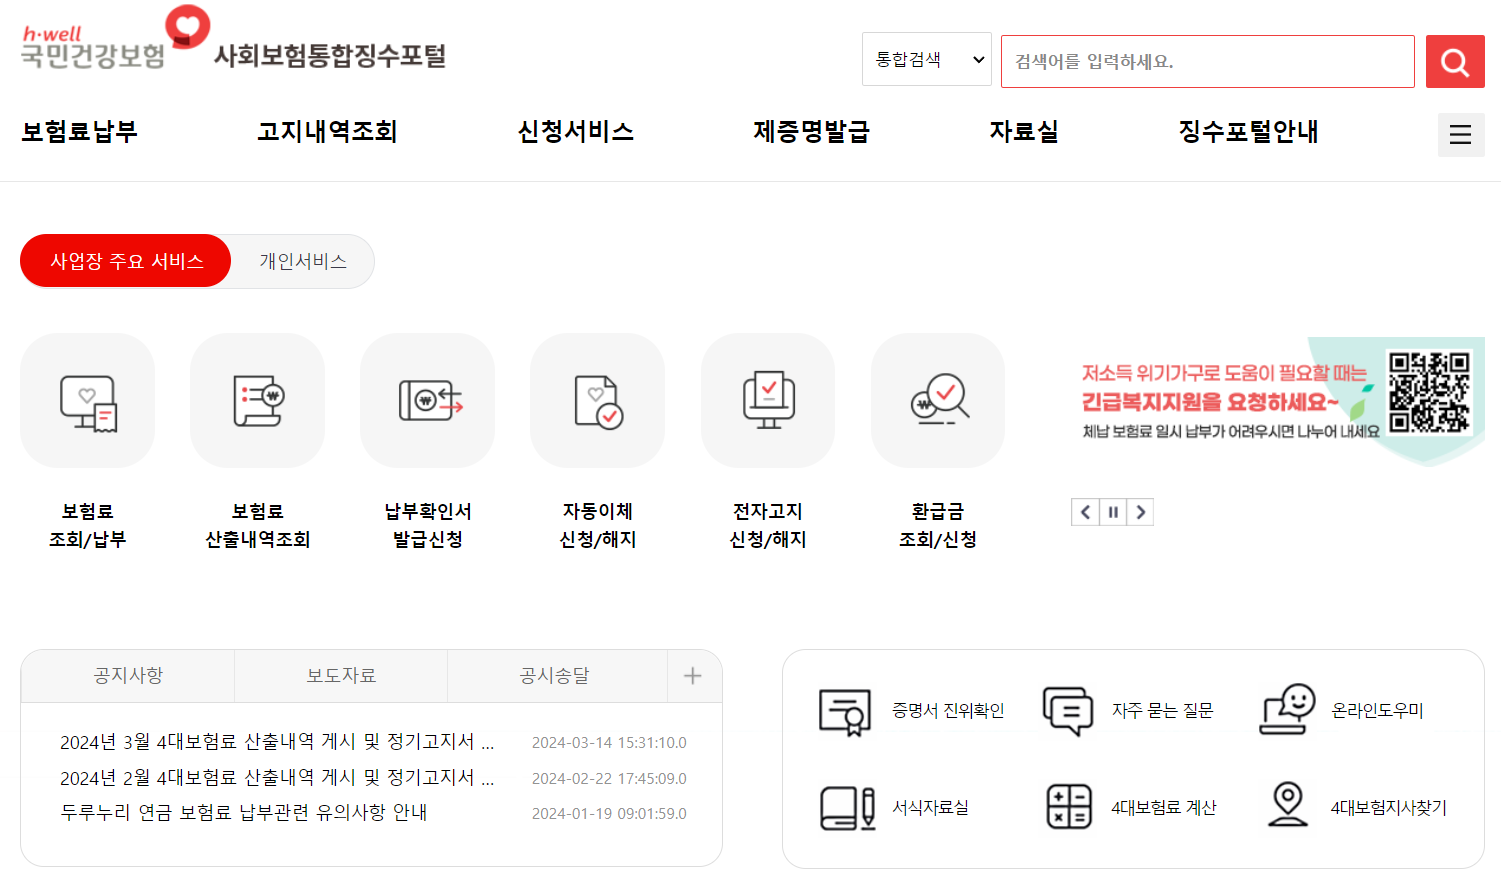Switch to the 보도자료 tab
Screen dimensions: 1501x880
click(x=340, y=675)
